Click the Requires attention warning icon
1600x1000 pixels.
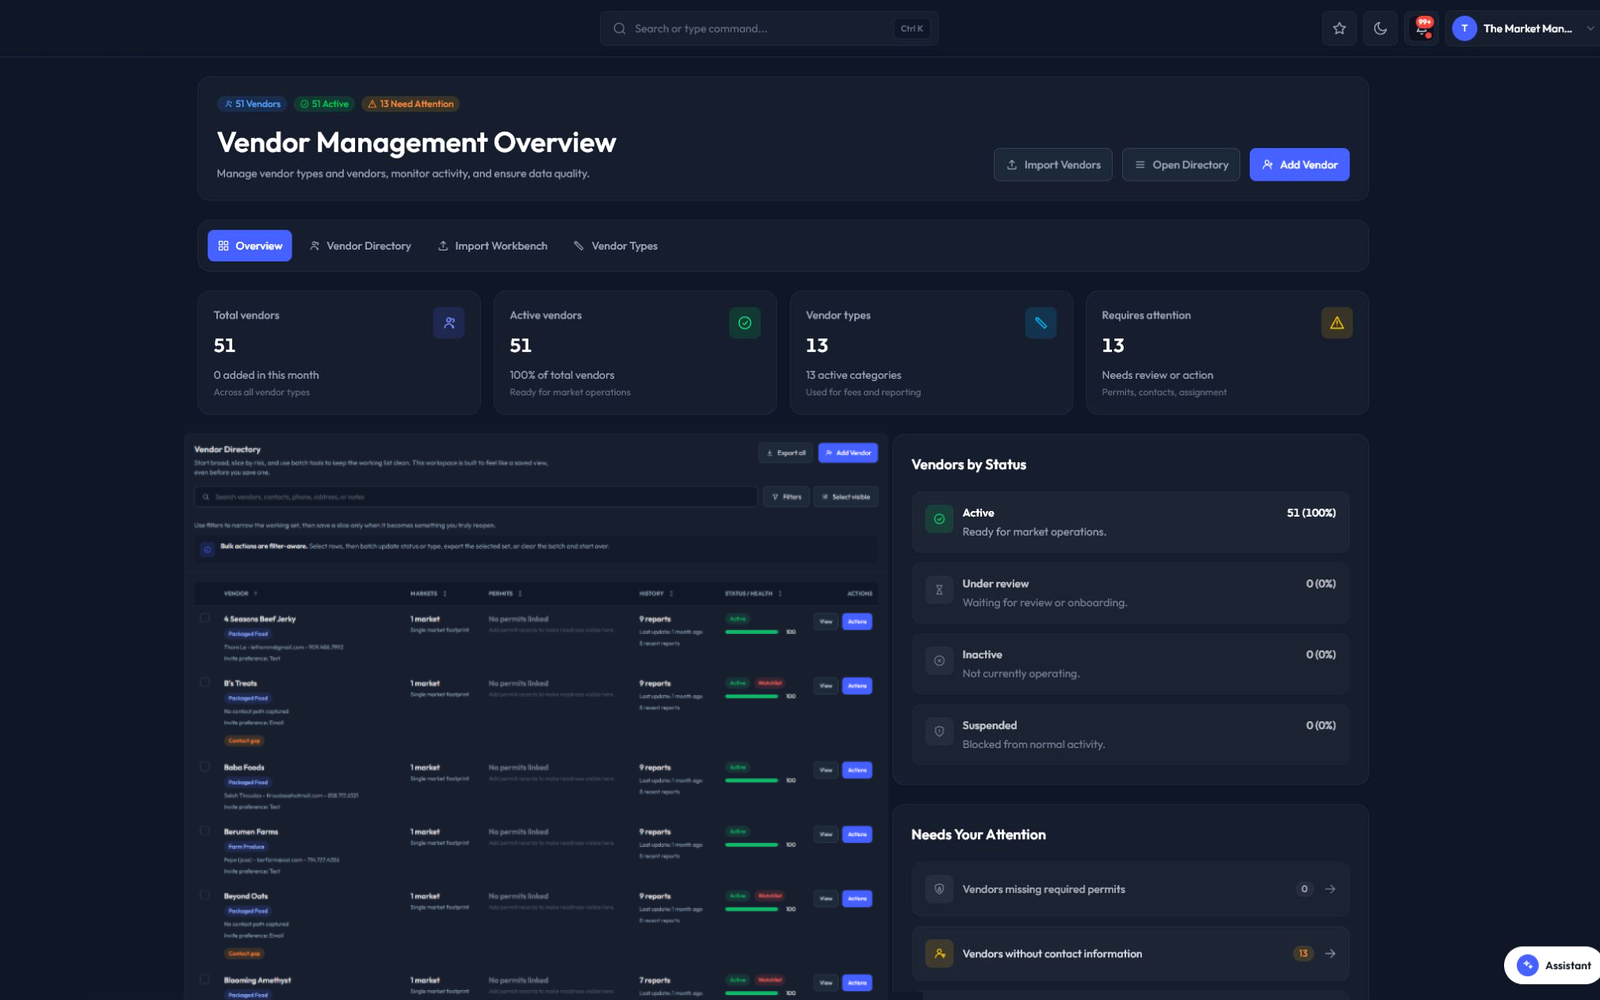1337,323
